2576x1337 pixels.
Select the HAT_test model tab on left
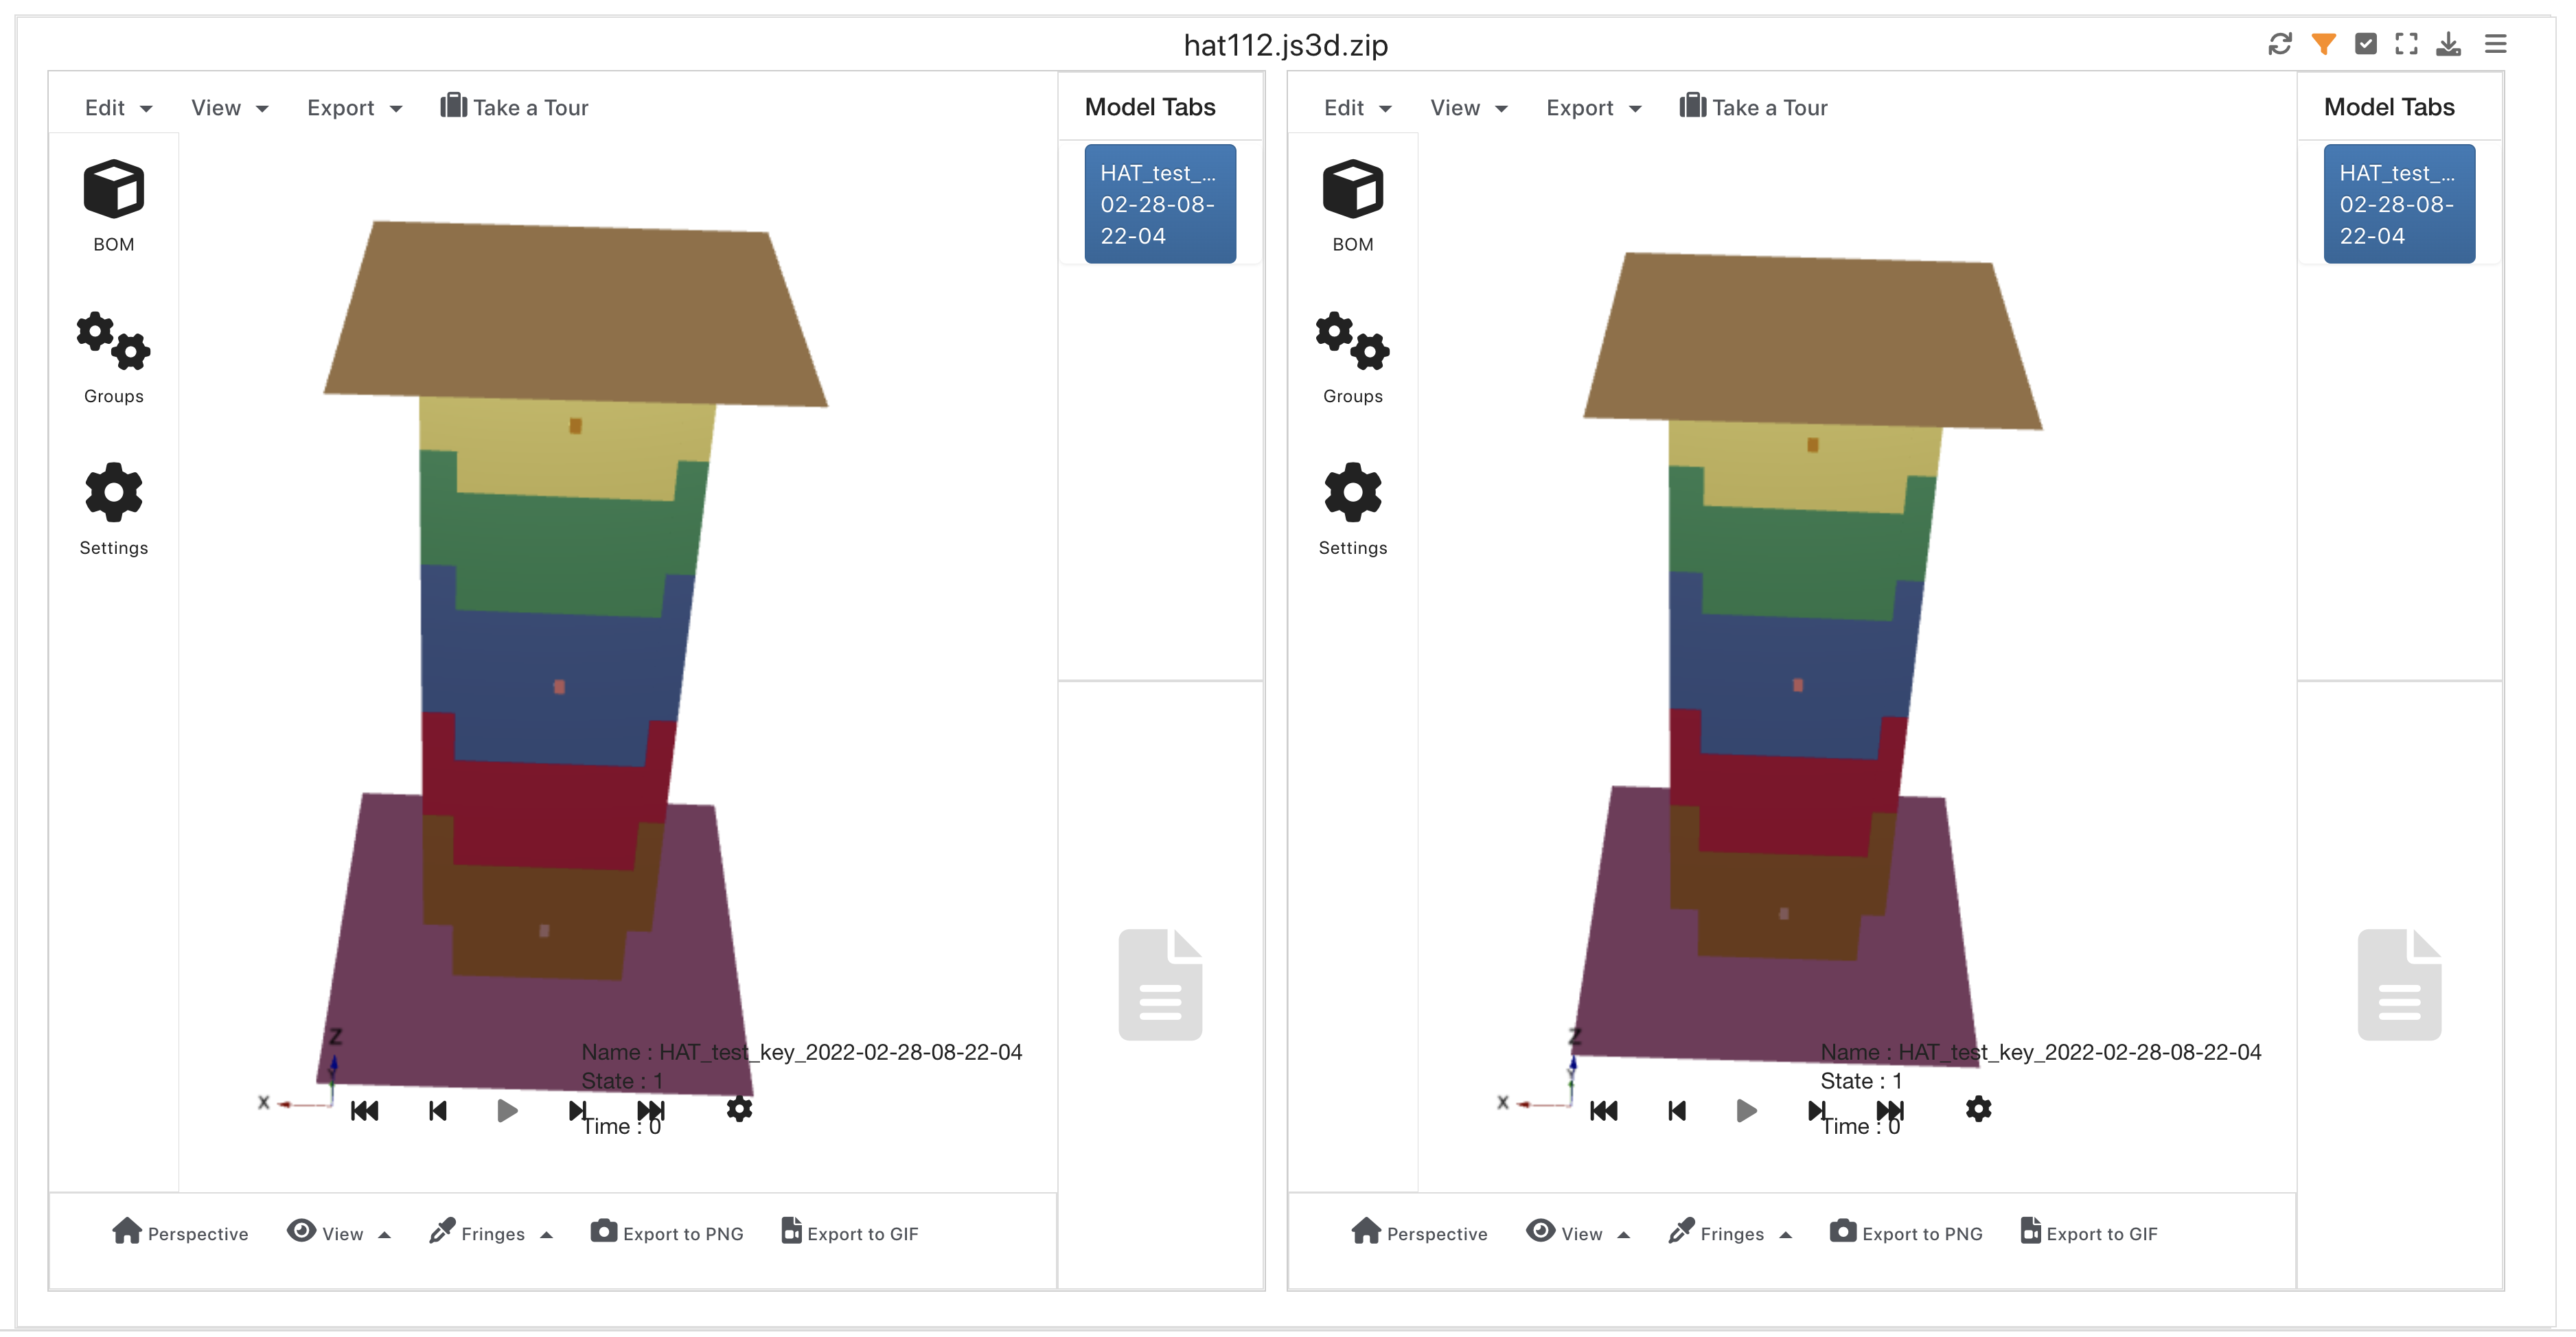click(1159, 204)
